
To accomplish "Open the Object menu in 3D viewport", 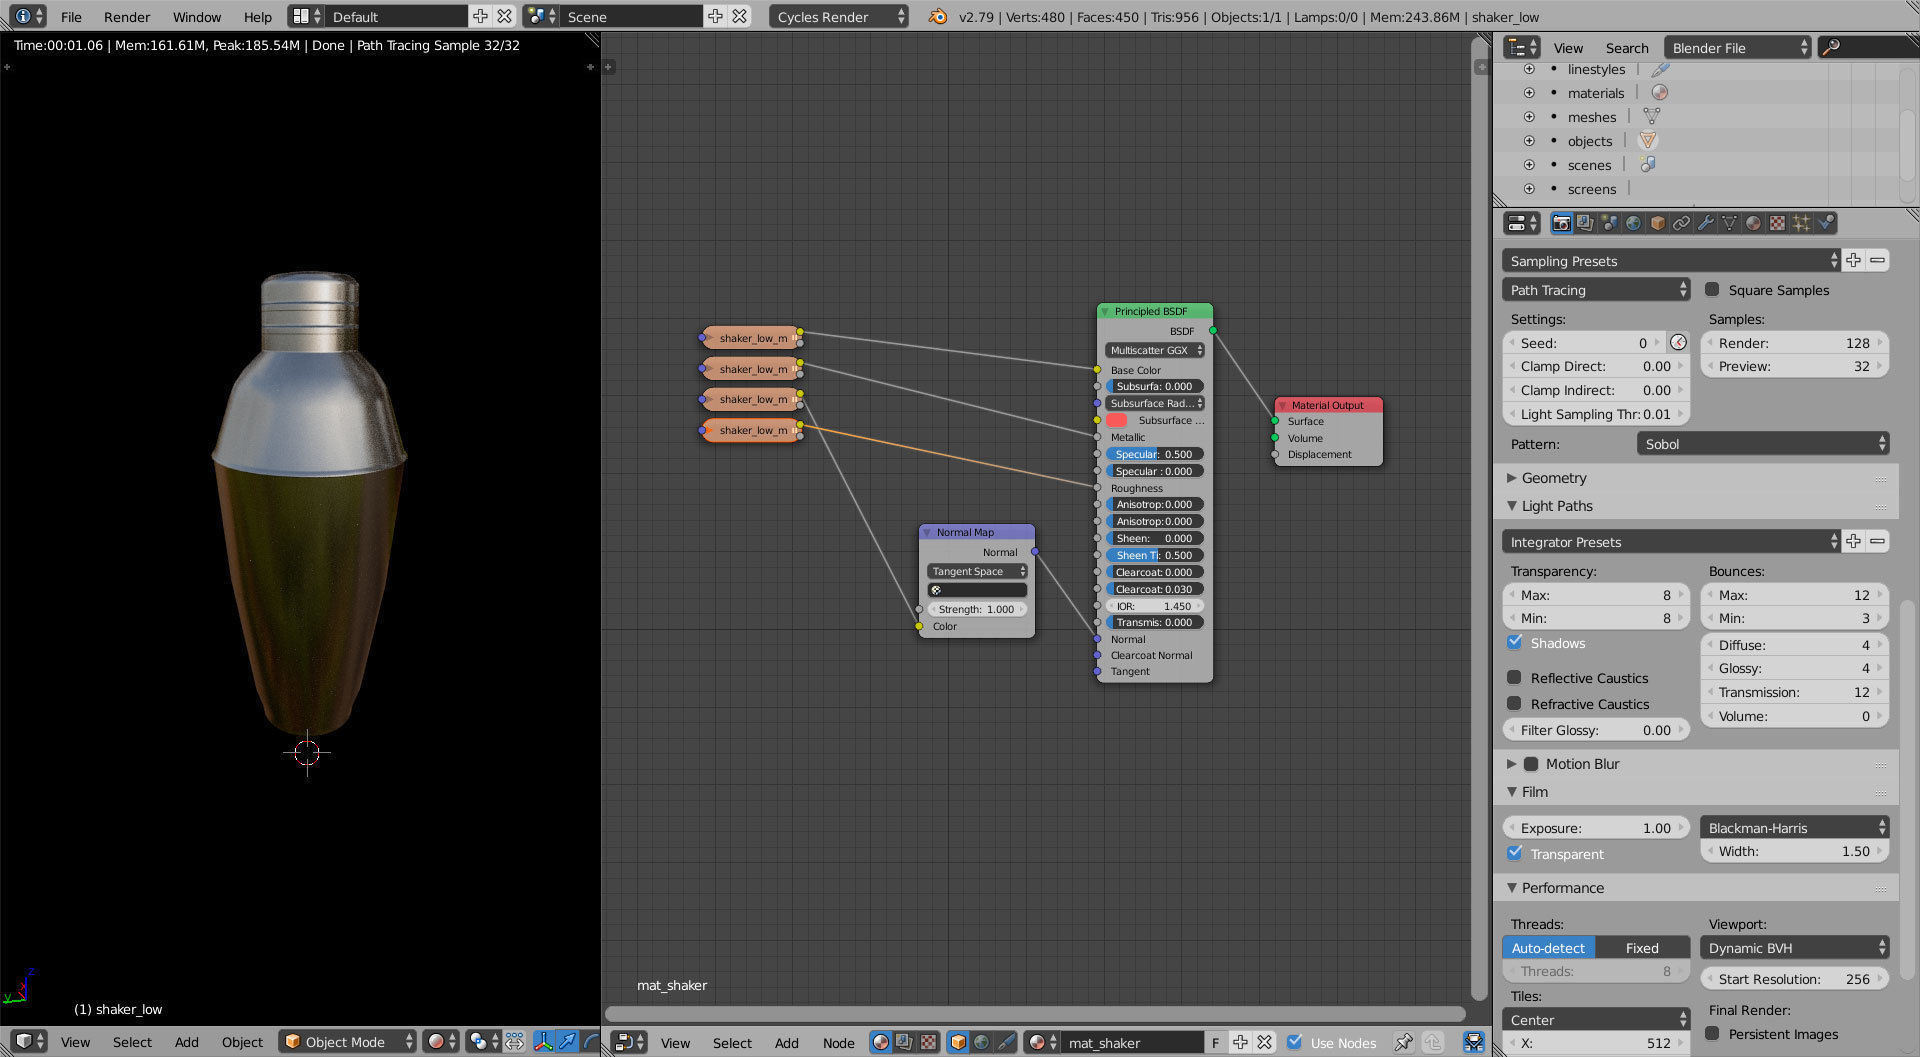I will pos(242,1042).
